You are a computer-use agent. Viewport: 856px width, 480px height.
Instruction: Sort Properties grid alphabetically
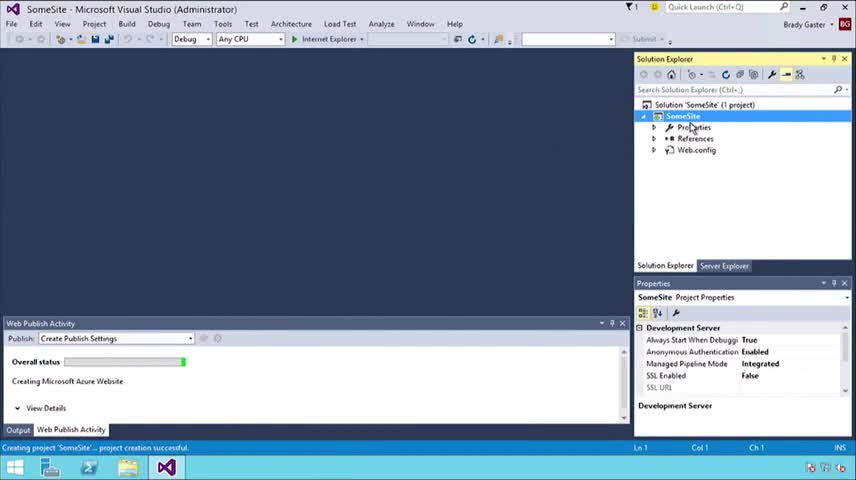point(658,313)
